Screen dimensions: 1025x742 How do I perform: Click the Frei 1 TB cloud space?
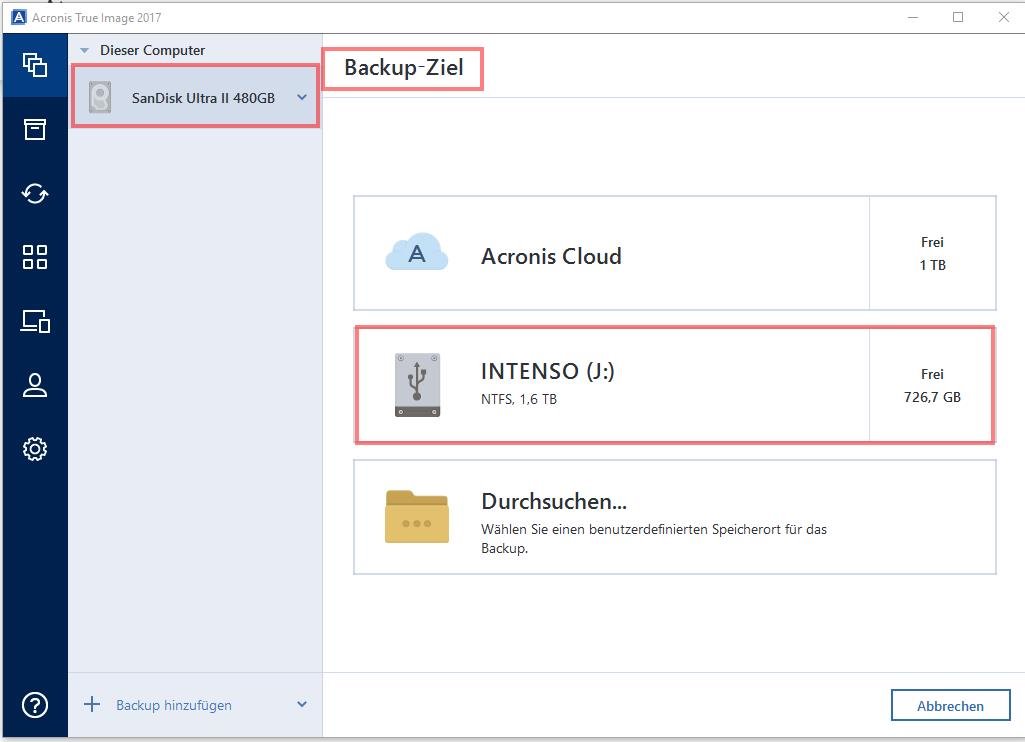pyautogui.click(x=932, y=254)
